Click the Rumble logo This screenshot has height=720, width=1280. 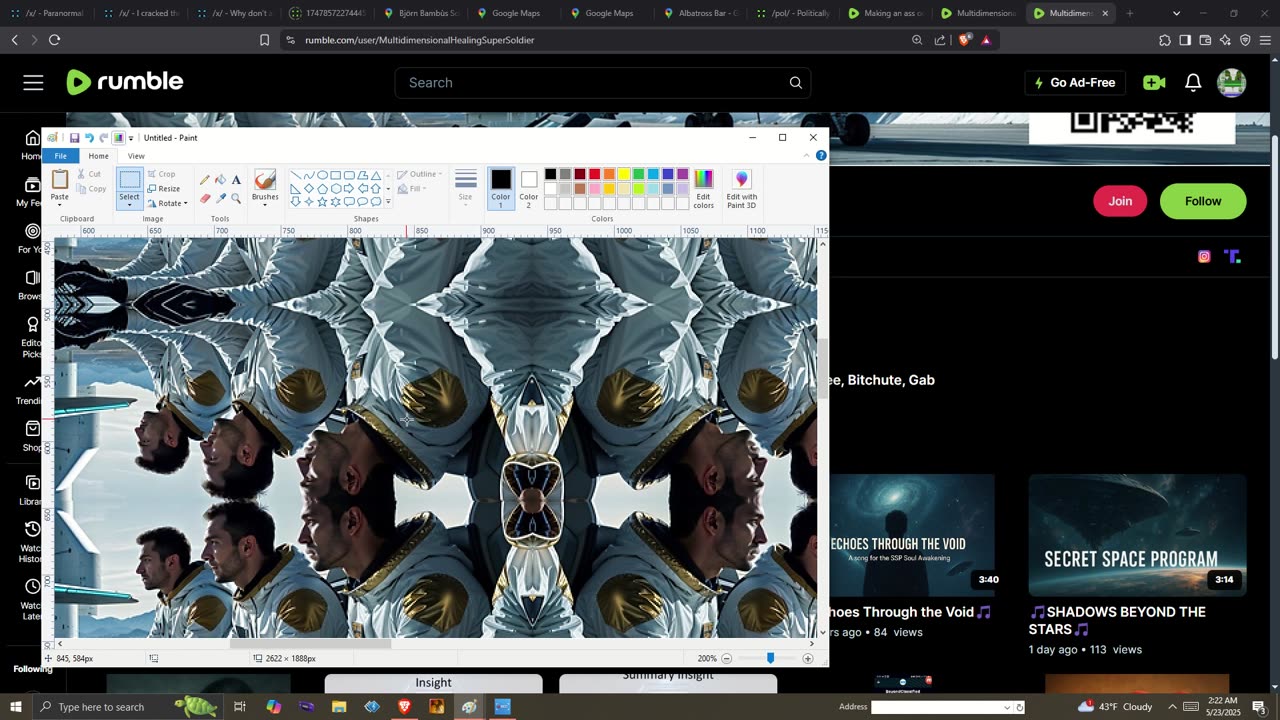coord(125,82)
